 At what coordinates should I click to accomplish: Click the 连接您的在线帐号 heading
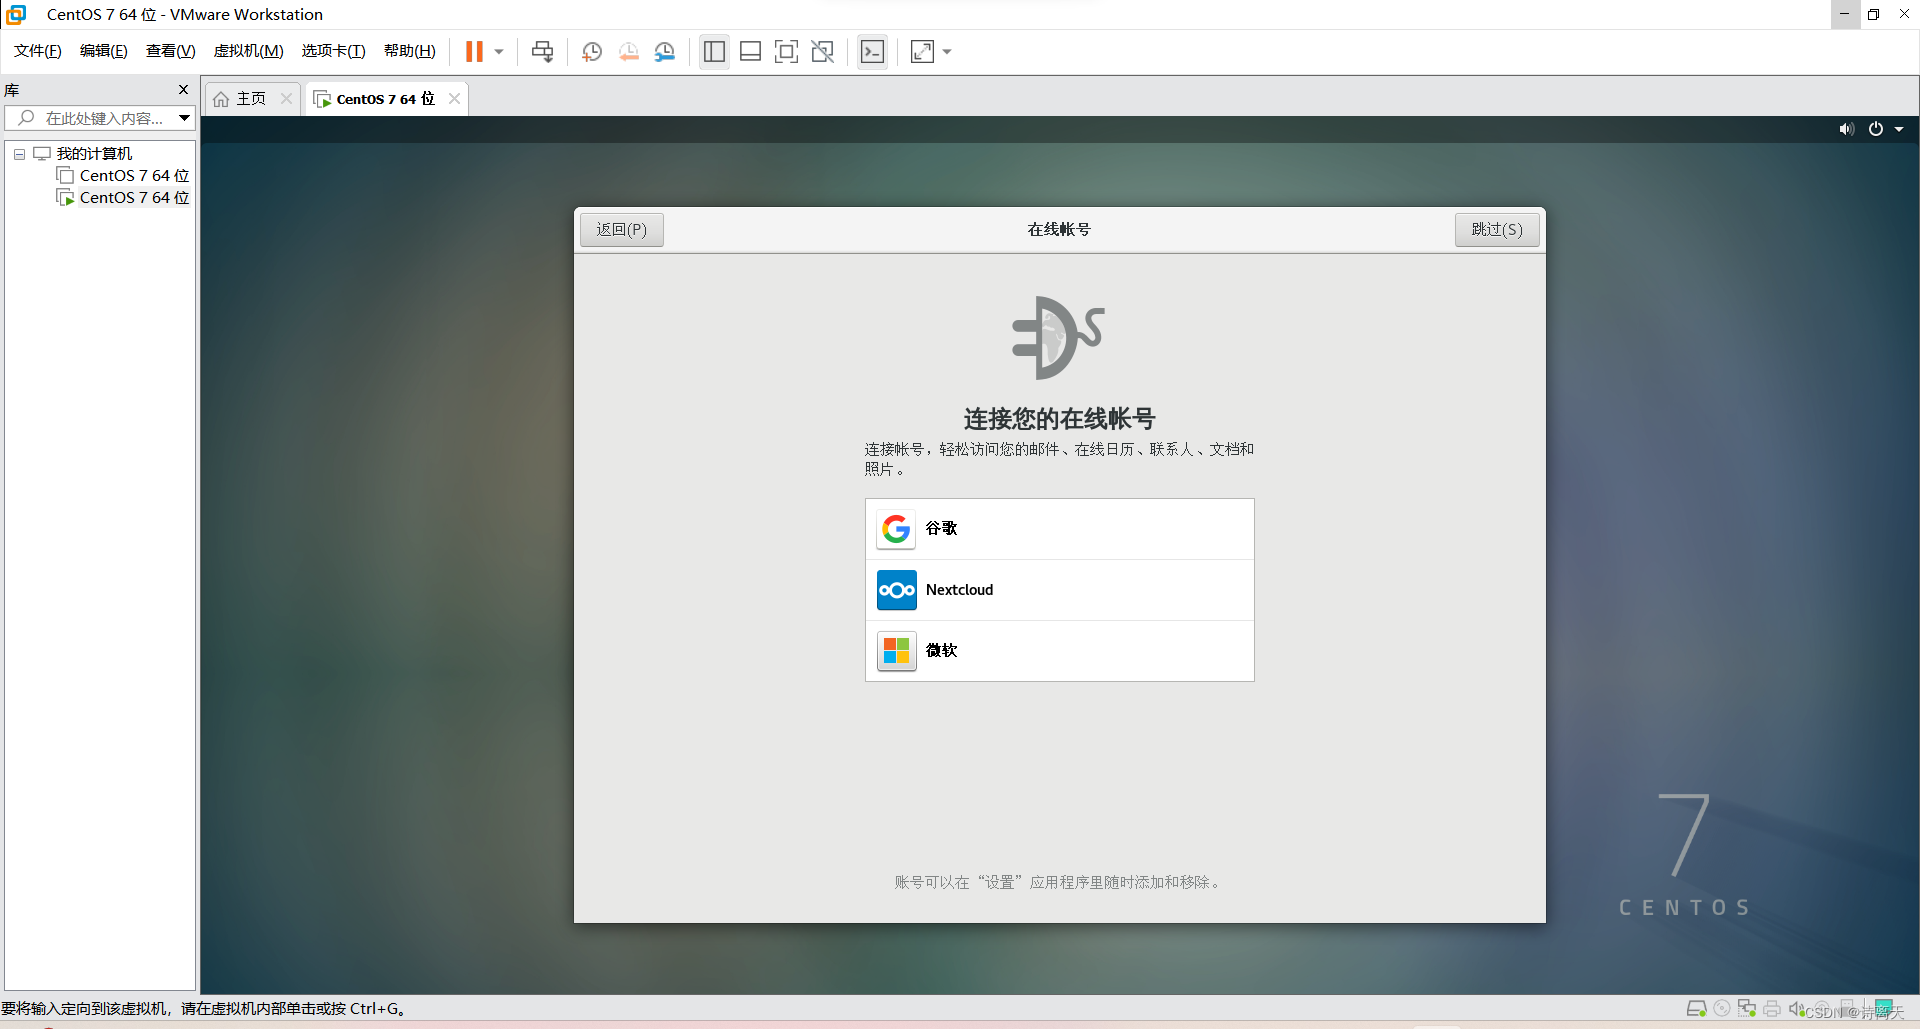[x=1059, y=418]
